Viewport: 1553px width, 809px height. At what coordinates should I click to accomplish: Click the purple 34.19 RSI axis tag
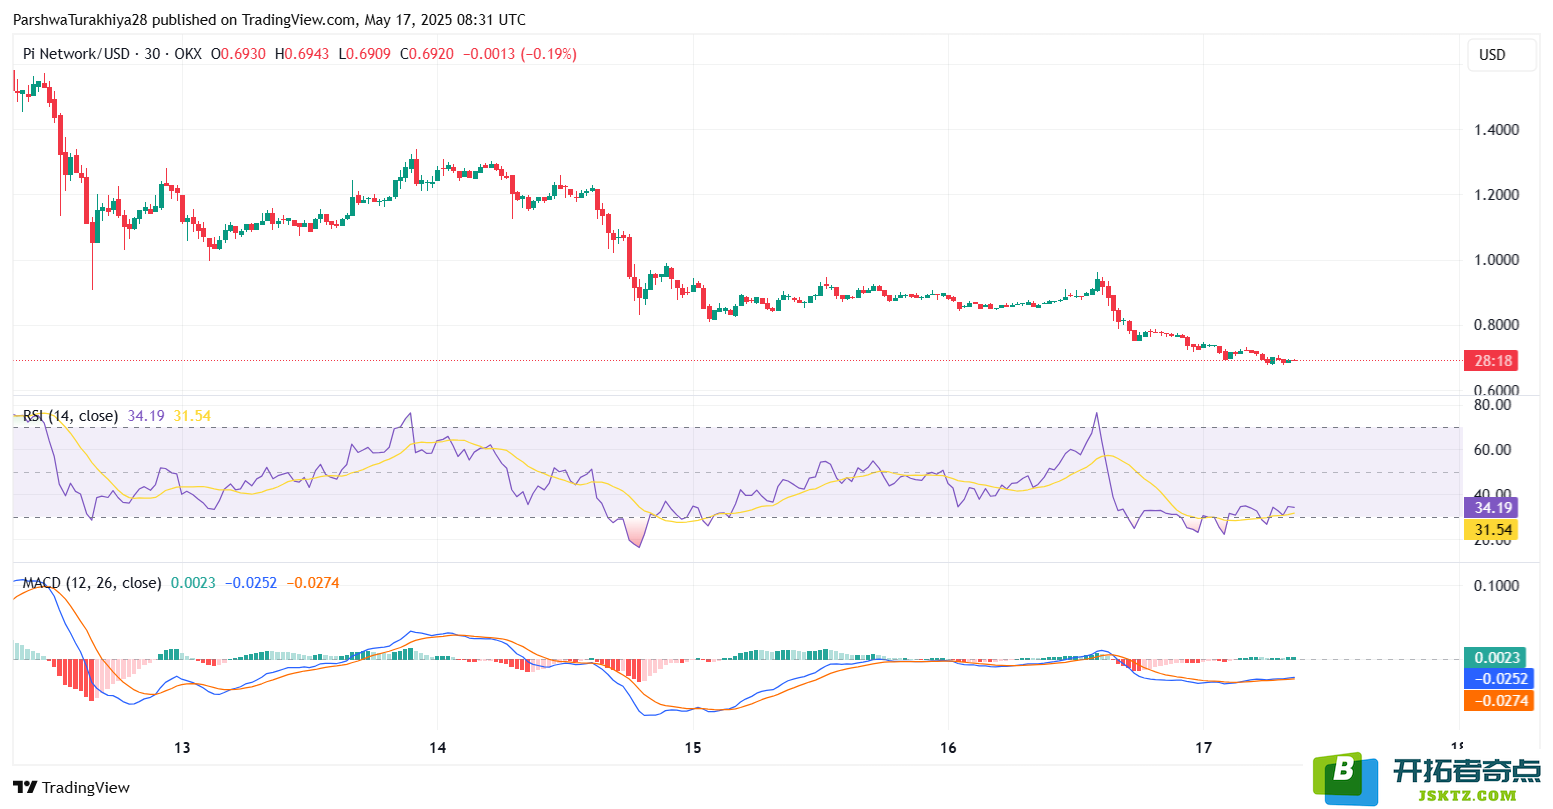pyautogui.click(x=1490, y=508)
